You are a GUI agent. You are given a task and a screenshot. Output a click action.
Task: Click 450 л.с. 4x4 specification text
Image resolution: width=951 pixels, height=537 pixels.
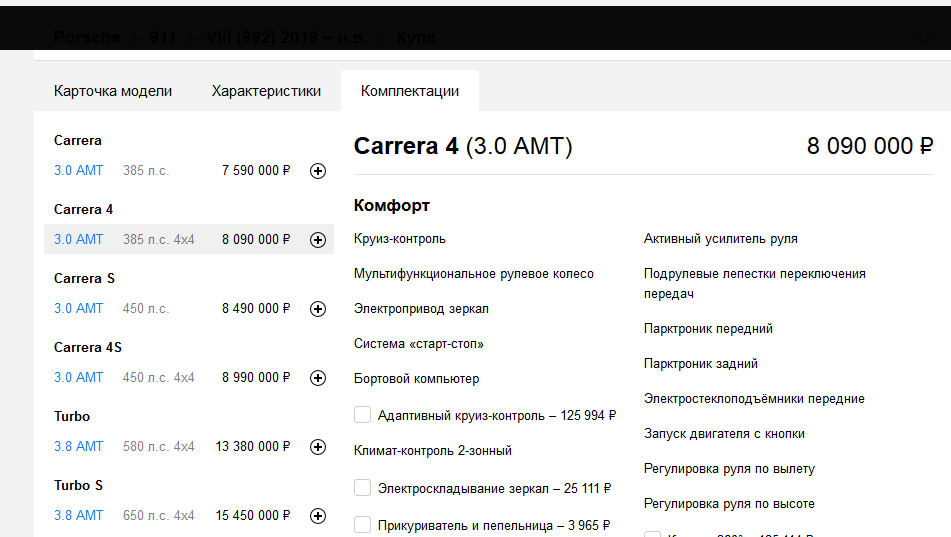click(158, 377)
